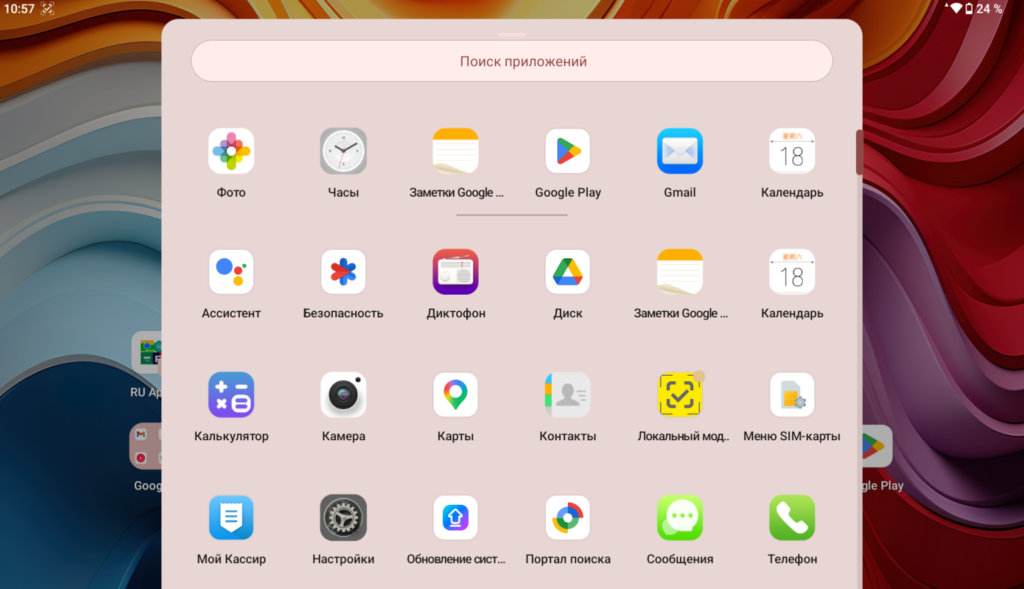Screen dimensions: 1024x589
Task: Launch the Телефон phone app
Action: [x=791, y=518]
